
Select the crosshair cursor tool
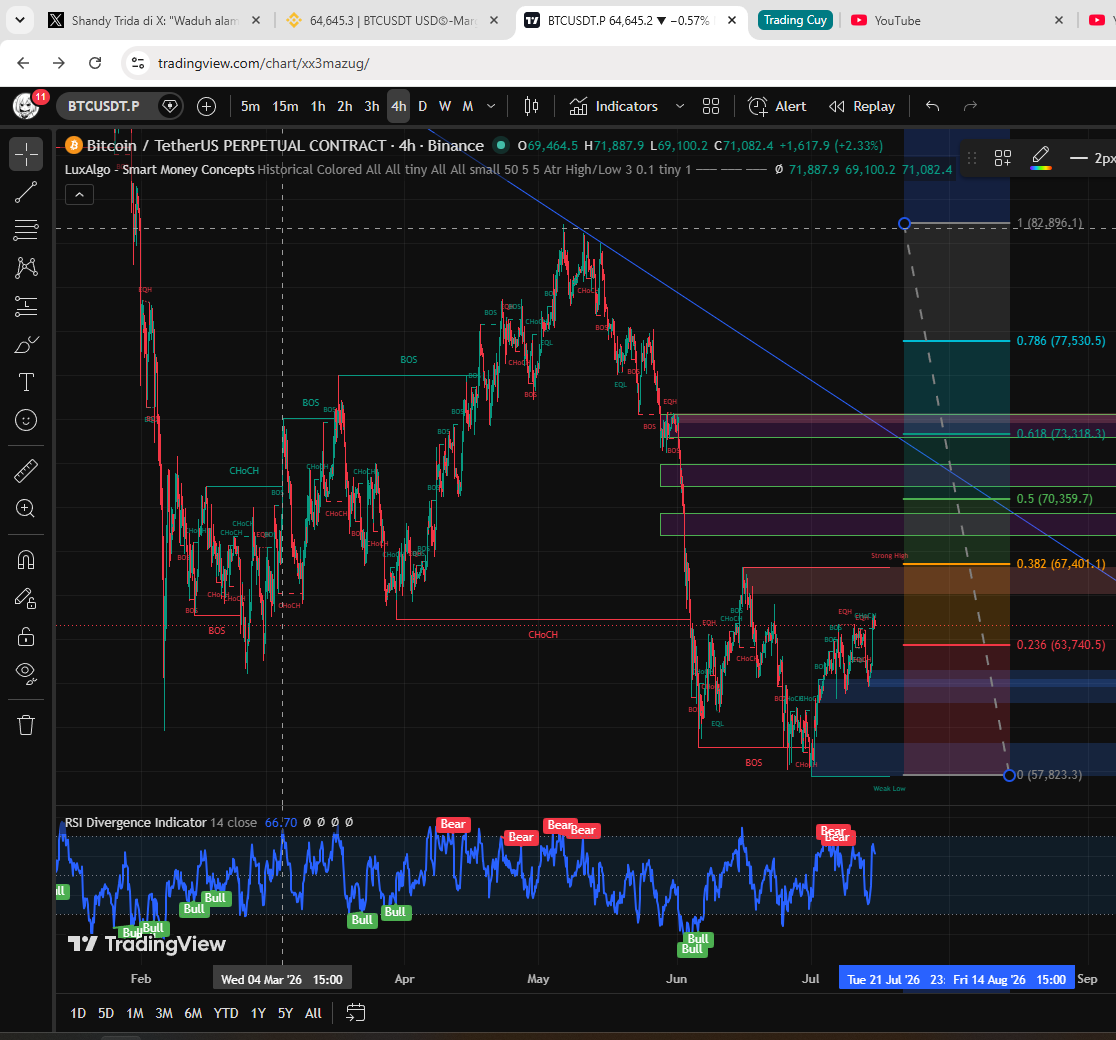click(x=26, y=154)
